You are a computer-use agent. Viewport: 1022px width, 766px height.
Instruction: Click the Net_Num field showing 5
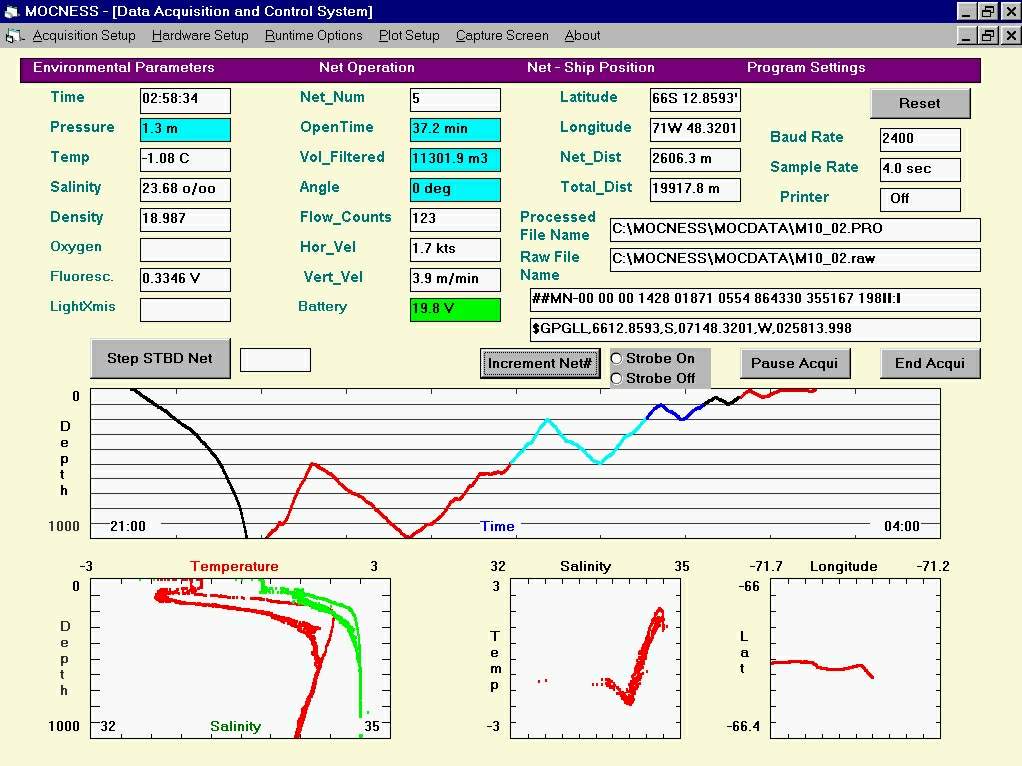click(456, 100)
